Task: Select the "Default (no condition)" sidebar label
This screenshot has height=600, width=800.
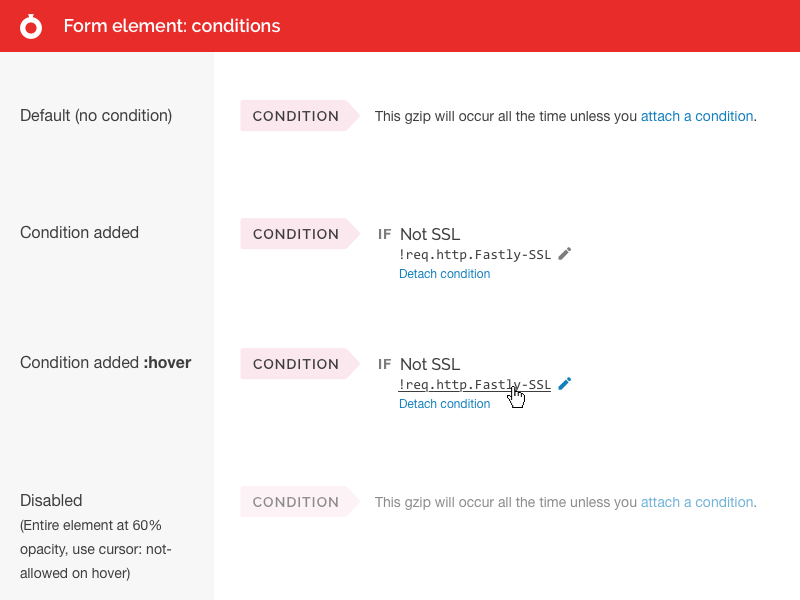Action: (96, 116)
